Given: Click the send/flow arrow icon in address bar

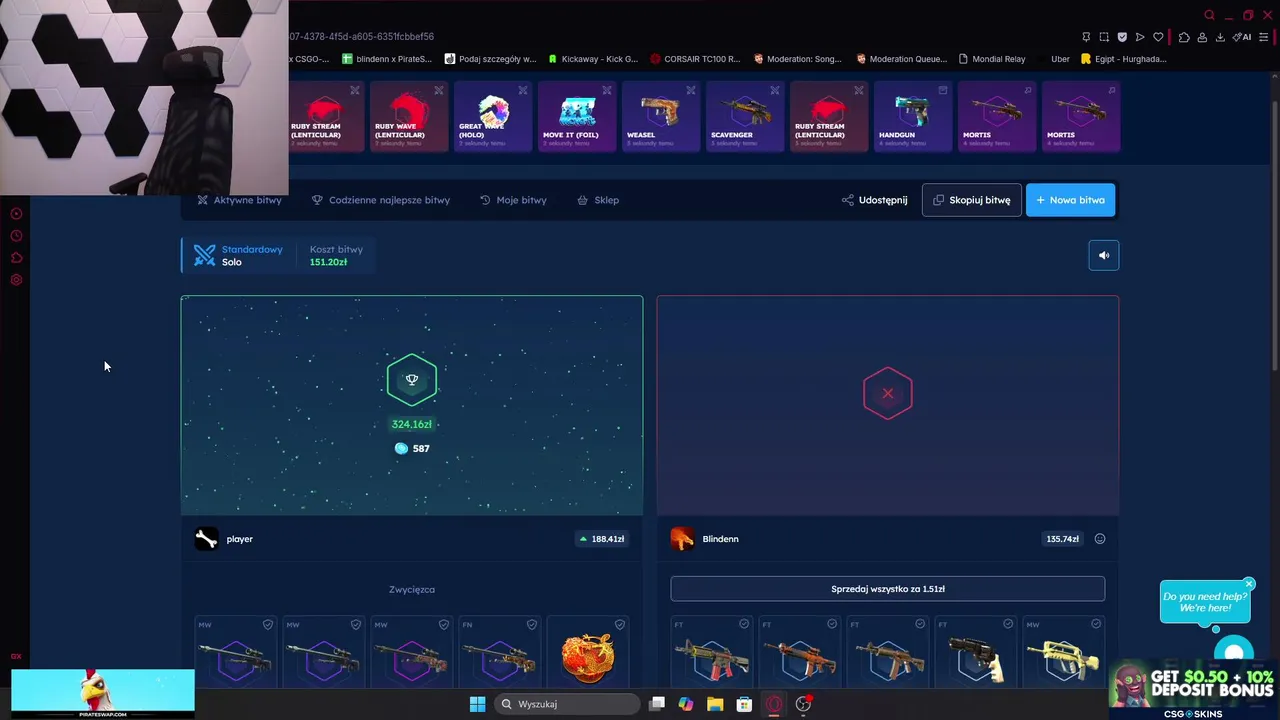Looking at the screenshot, I should (x=1140, y=37).
